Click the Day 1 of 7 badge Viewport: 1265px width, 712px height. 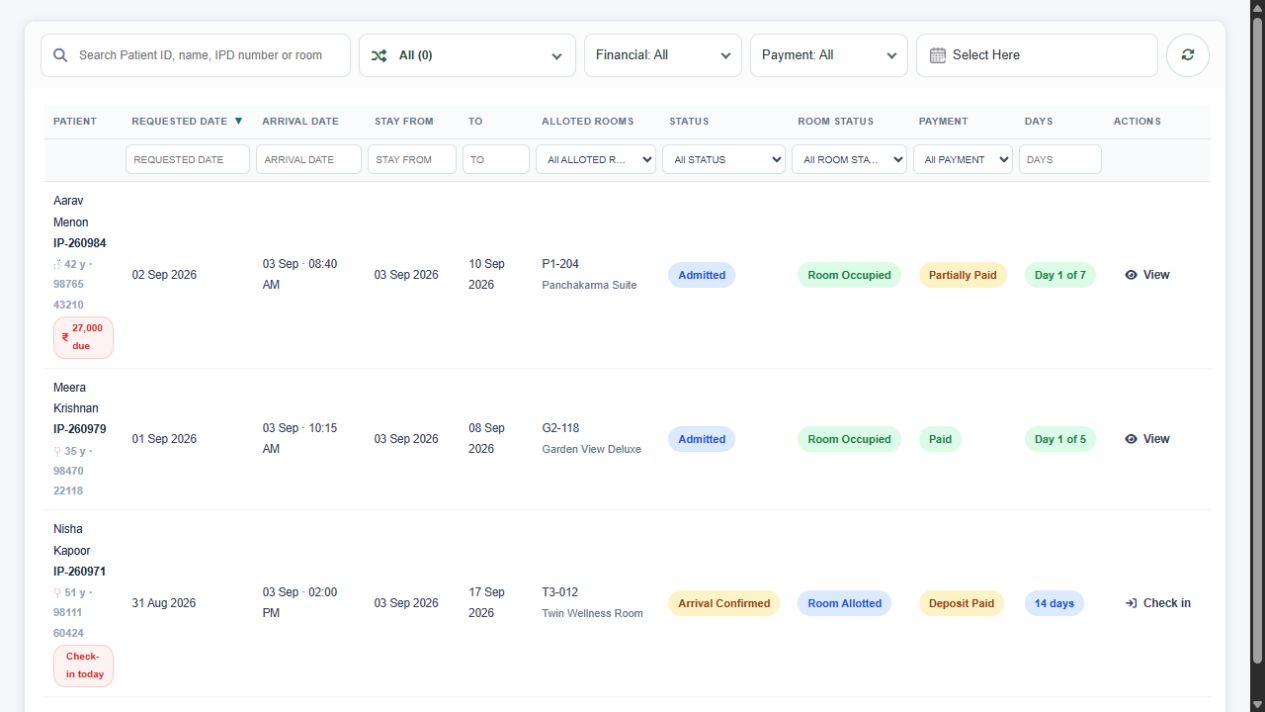(1060, 275)
